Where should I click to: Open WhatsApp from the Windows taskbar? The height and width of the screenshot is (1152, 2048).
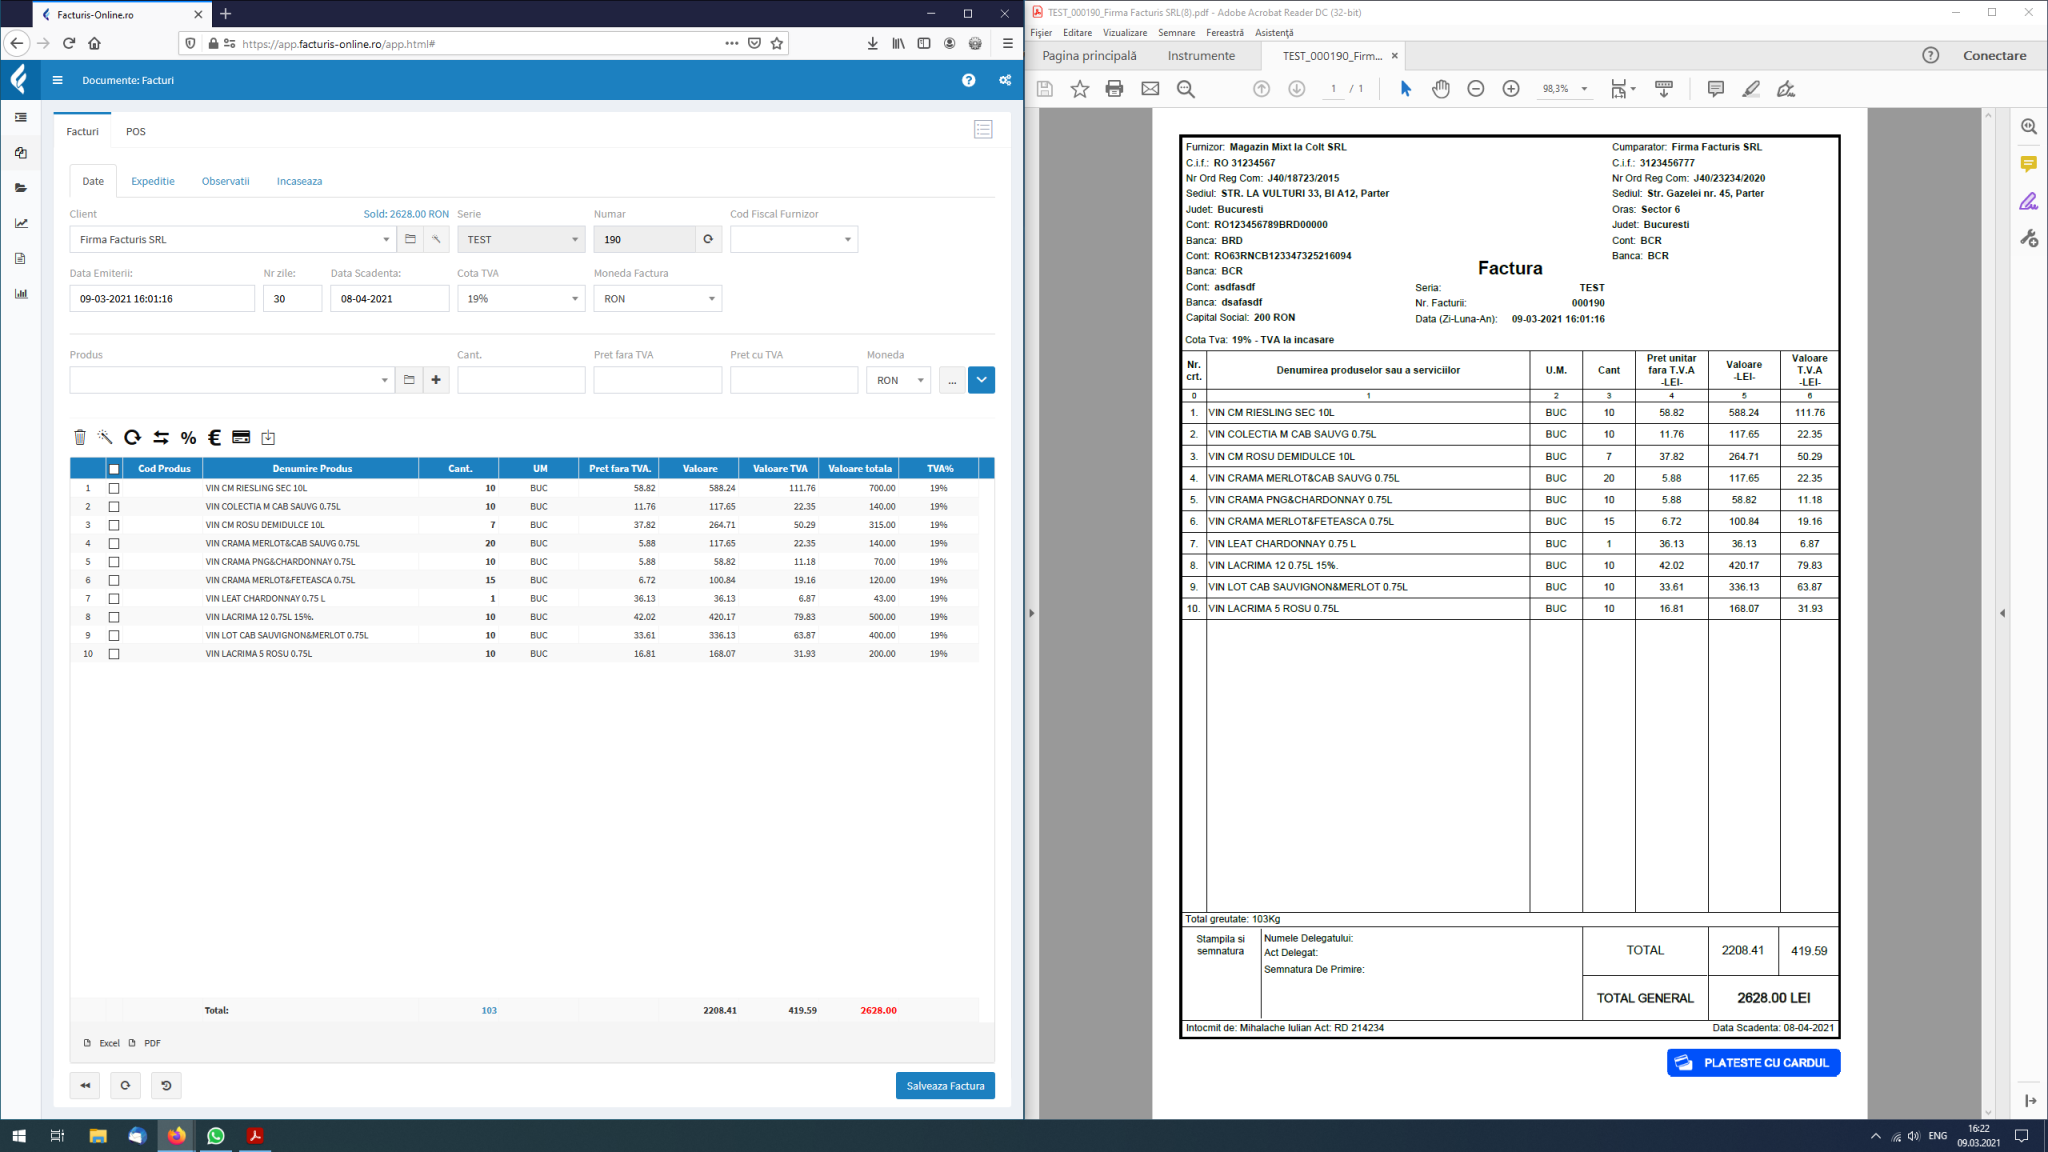click(216, 1135)
